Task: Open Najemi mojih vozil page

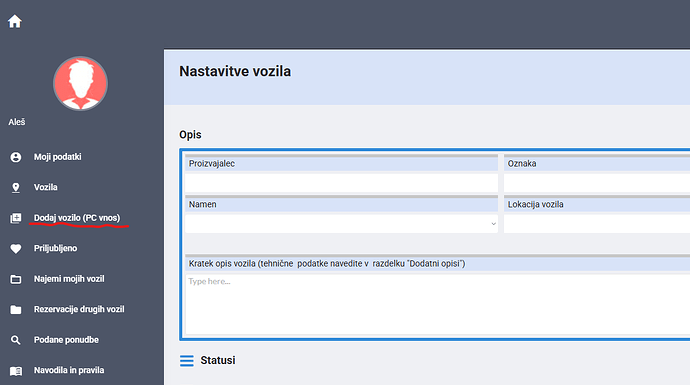Action: (x=69, y=279)
